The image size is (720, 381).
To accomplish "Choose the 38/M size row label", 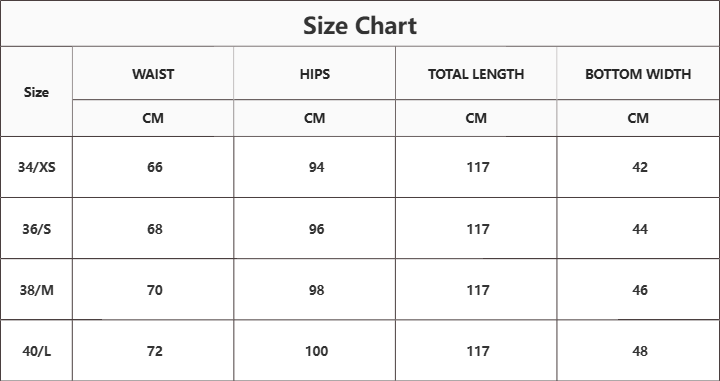I will pos(37,290).
